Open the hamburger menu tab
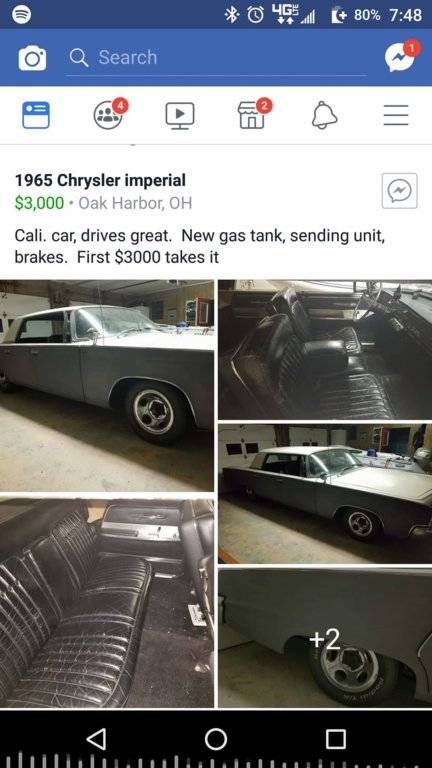This screenshot has width=432, height=768. point(396,115)
